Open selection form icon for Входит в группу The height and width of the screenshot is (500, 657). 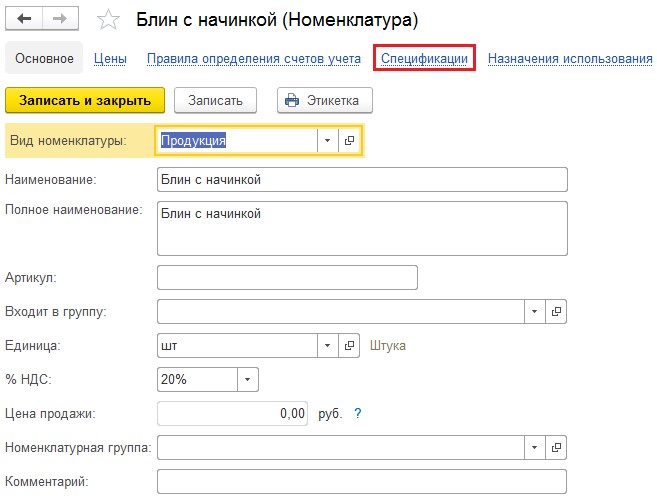click(557, 312)
